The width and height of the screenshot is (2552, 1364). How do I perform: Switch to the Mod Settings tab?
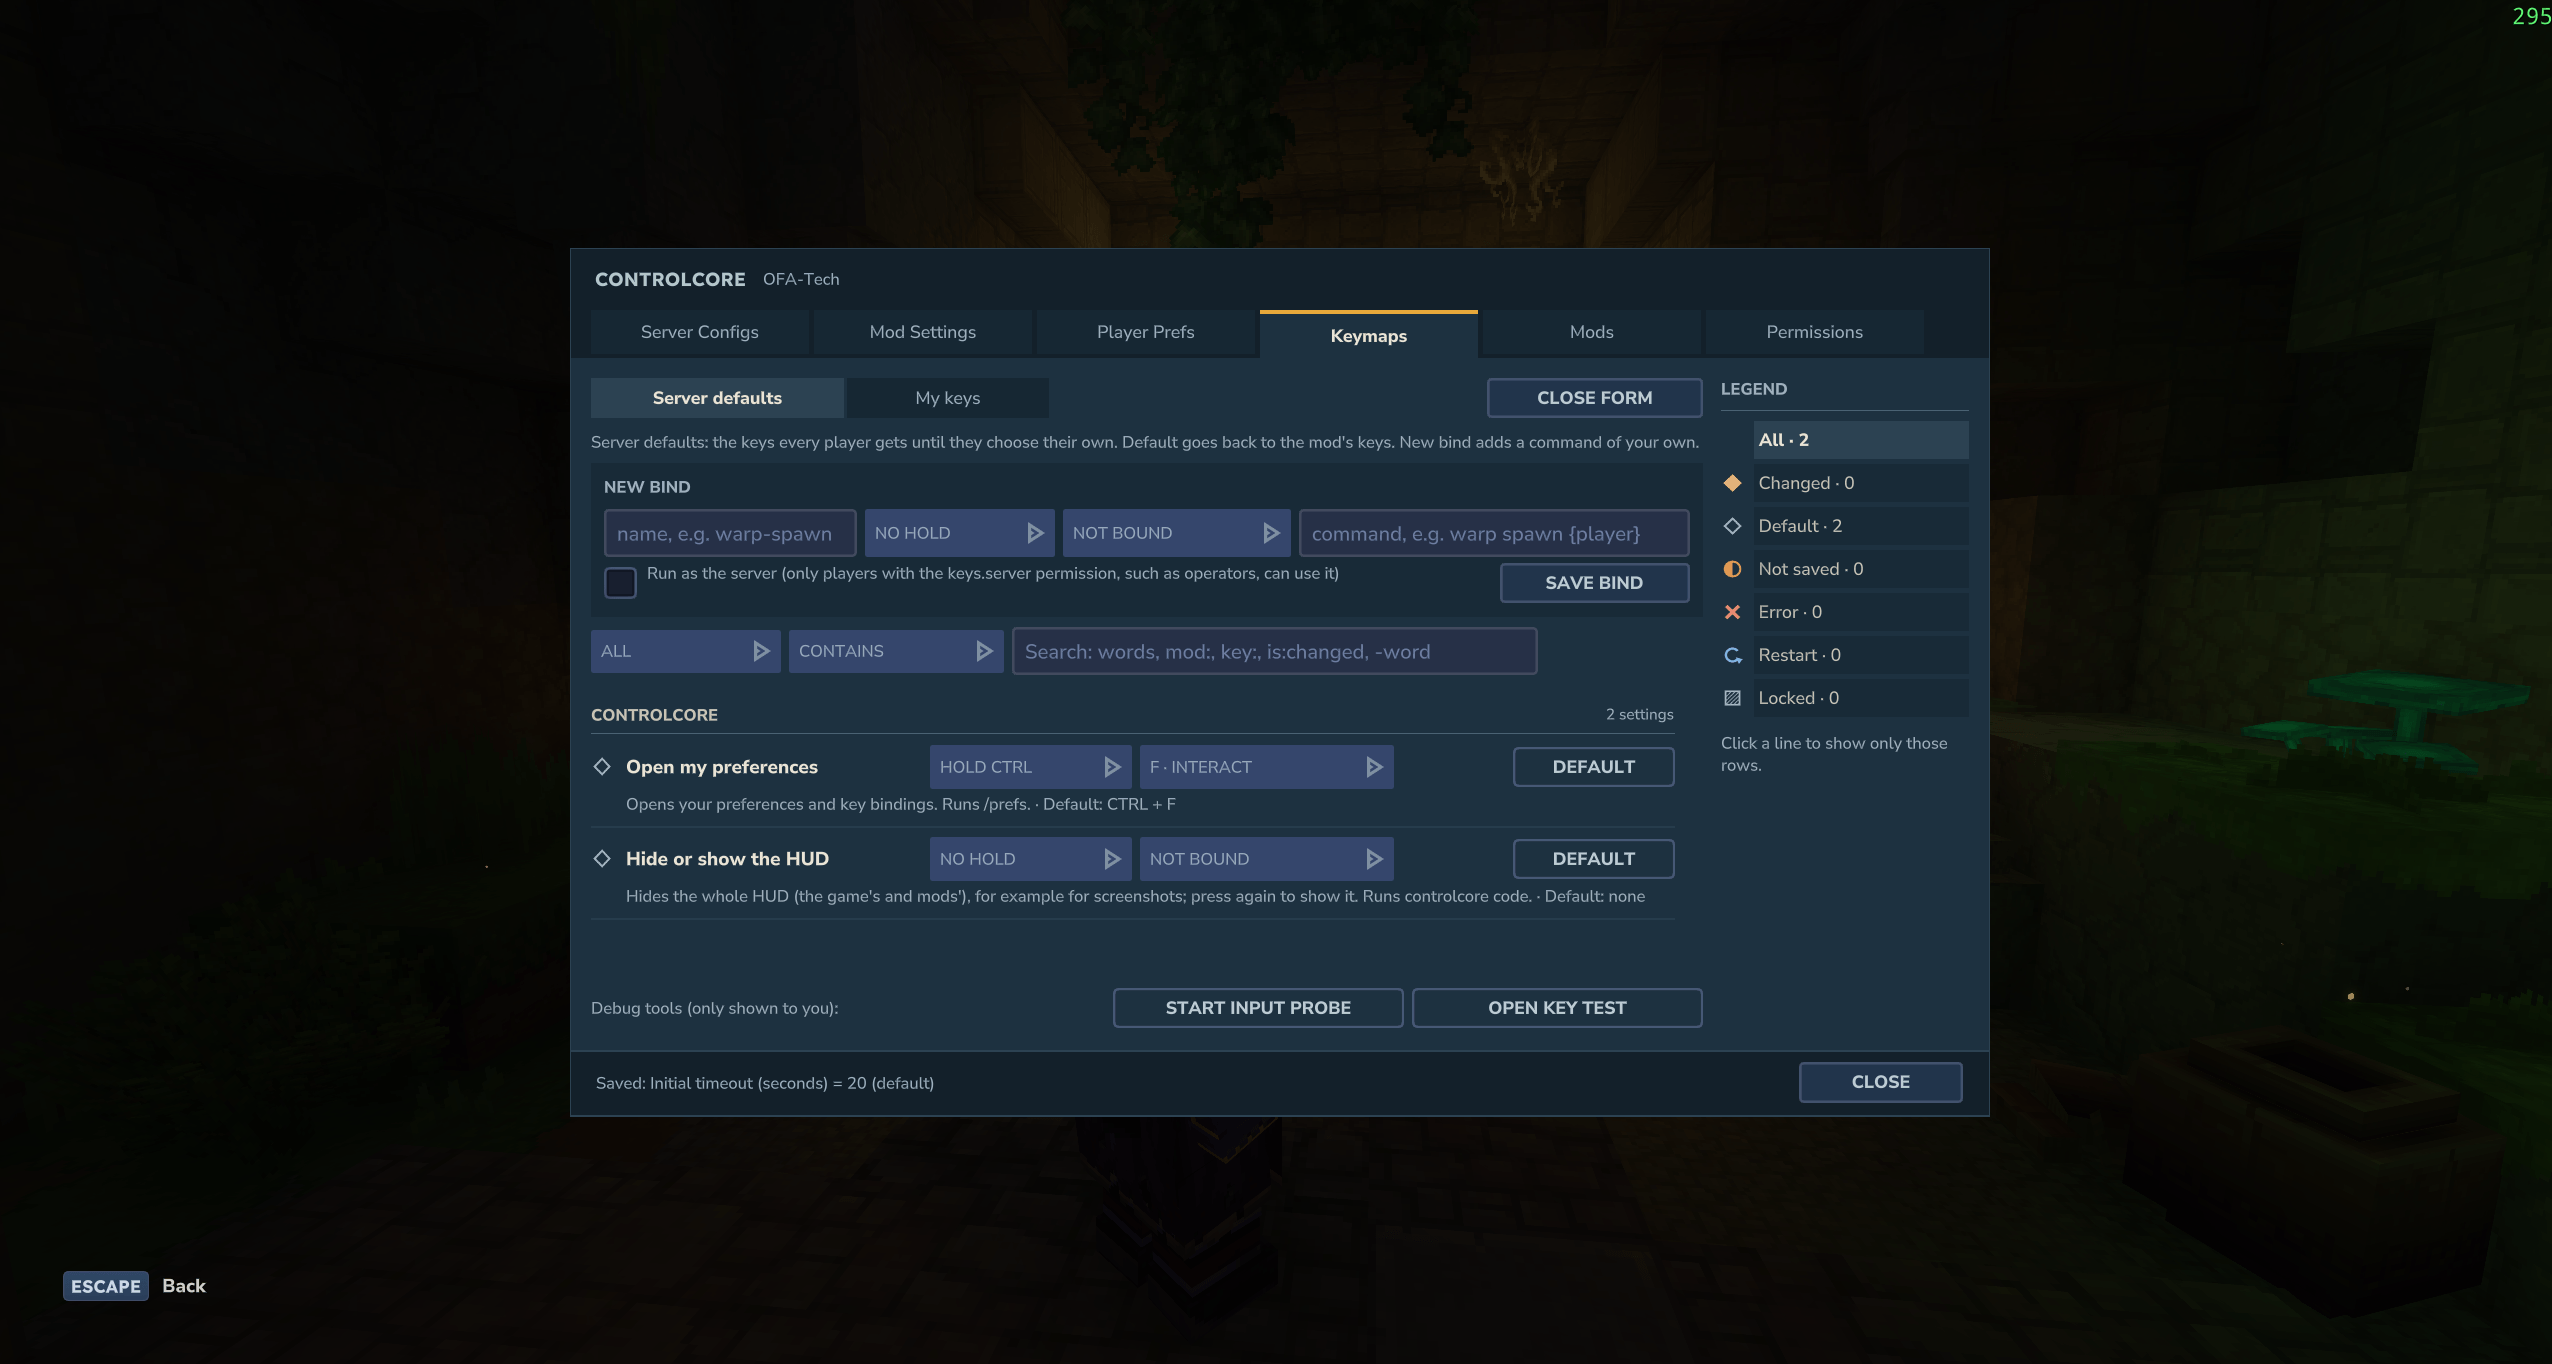coord(923,332)
